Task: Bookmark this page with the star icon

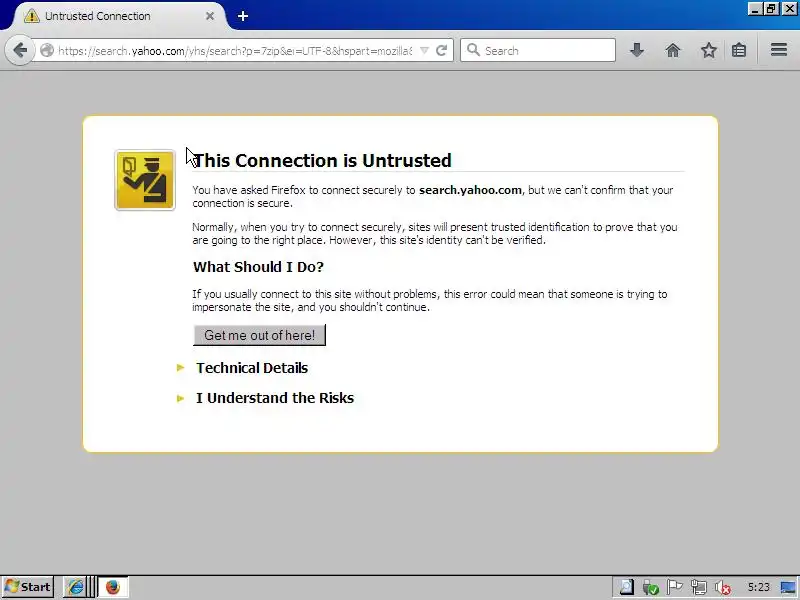Action: pyautogui.click(x=708, y=50)
